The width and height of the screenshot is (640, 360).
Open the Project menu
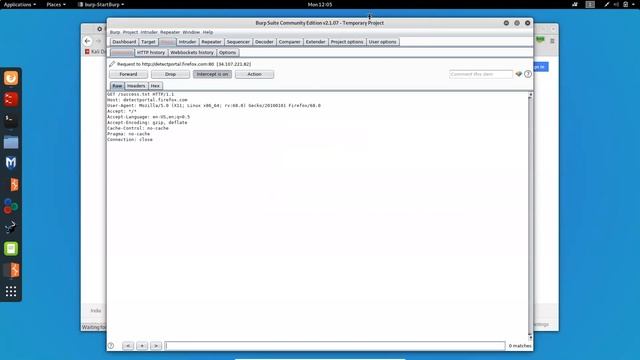[130, 32]
